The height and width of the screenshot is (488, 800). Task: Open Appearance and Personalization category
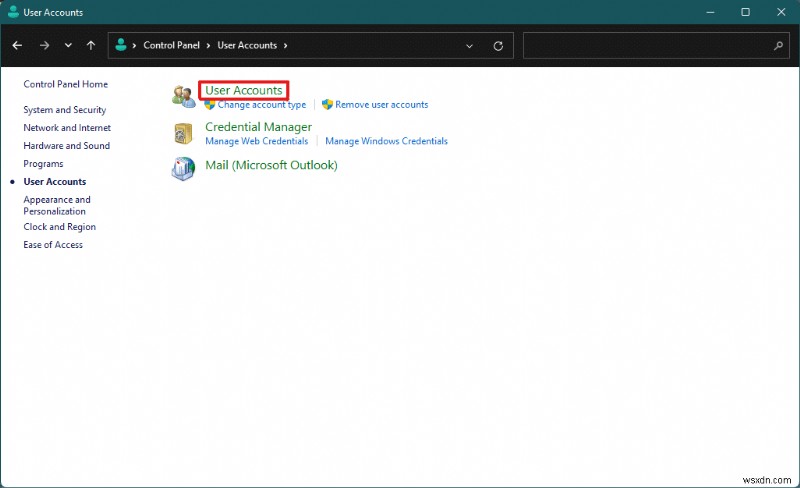[x=57, y=205]
